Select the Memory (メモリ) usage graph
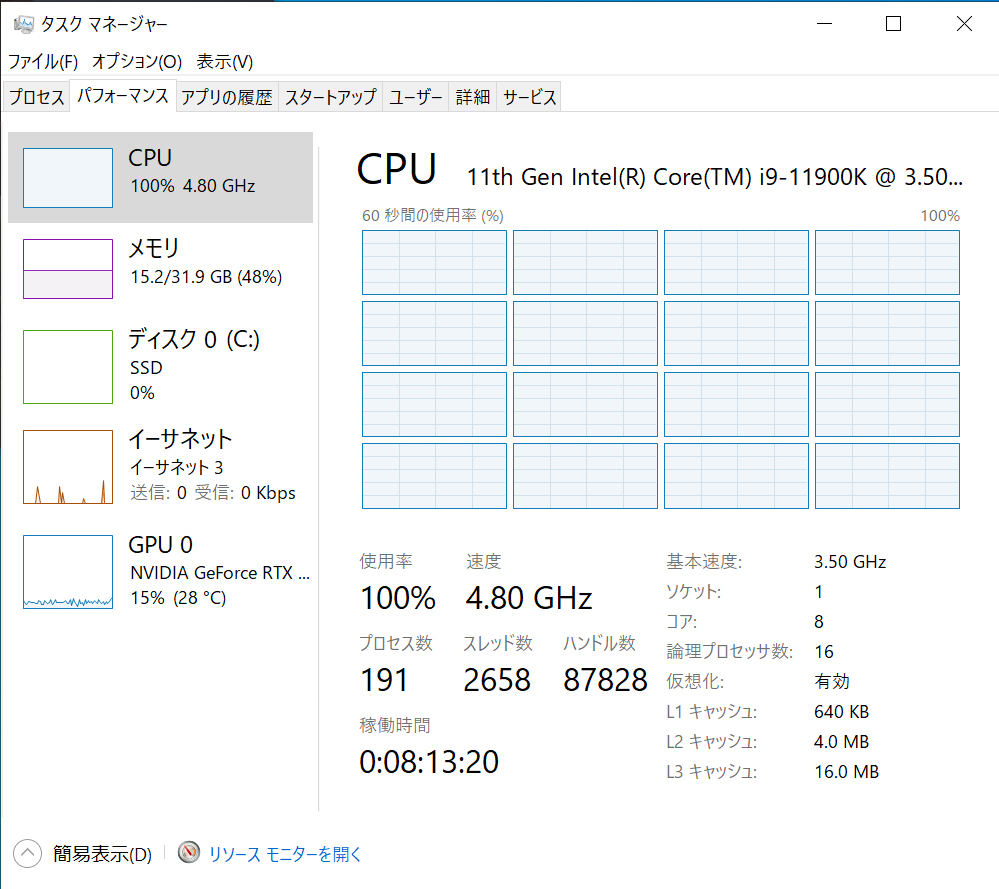The image size is (999, 889). 68,269
